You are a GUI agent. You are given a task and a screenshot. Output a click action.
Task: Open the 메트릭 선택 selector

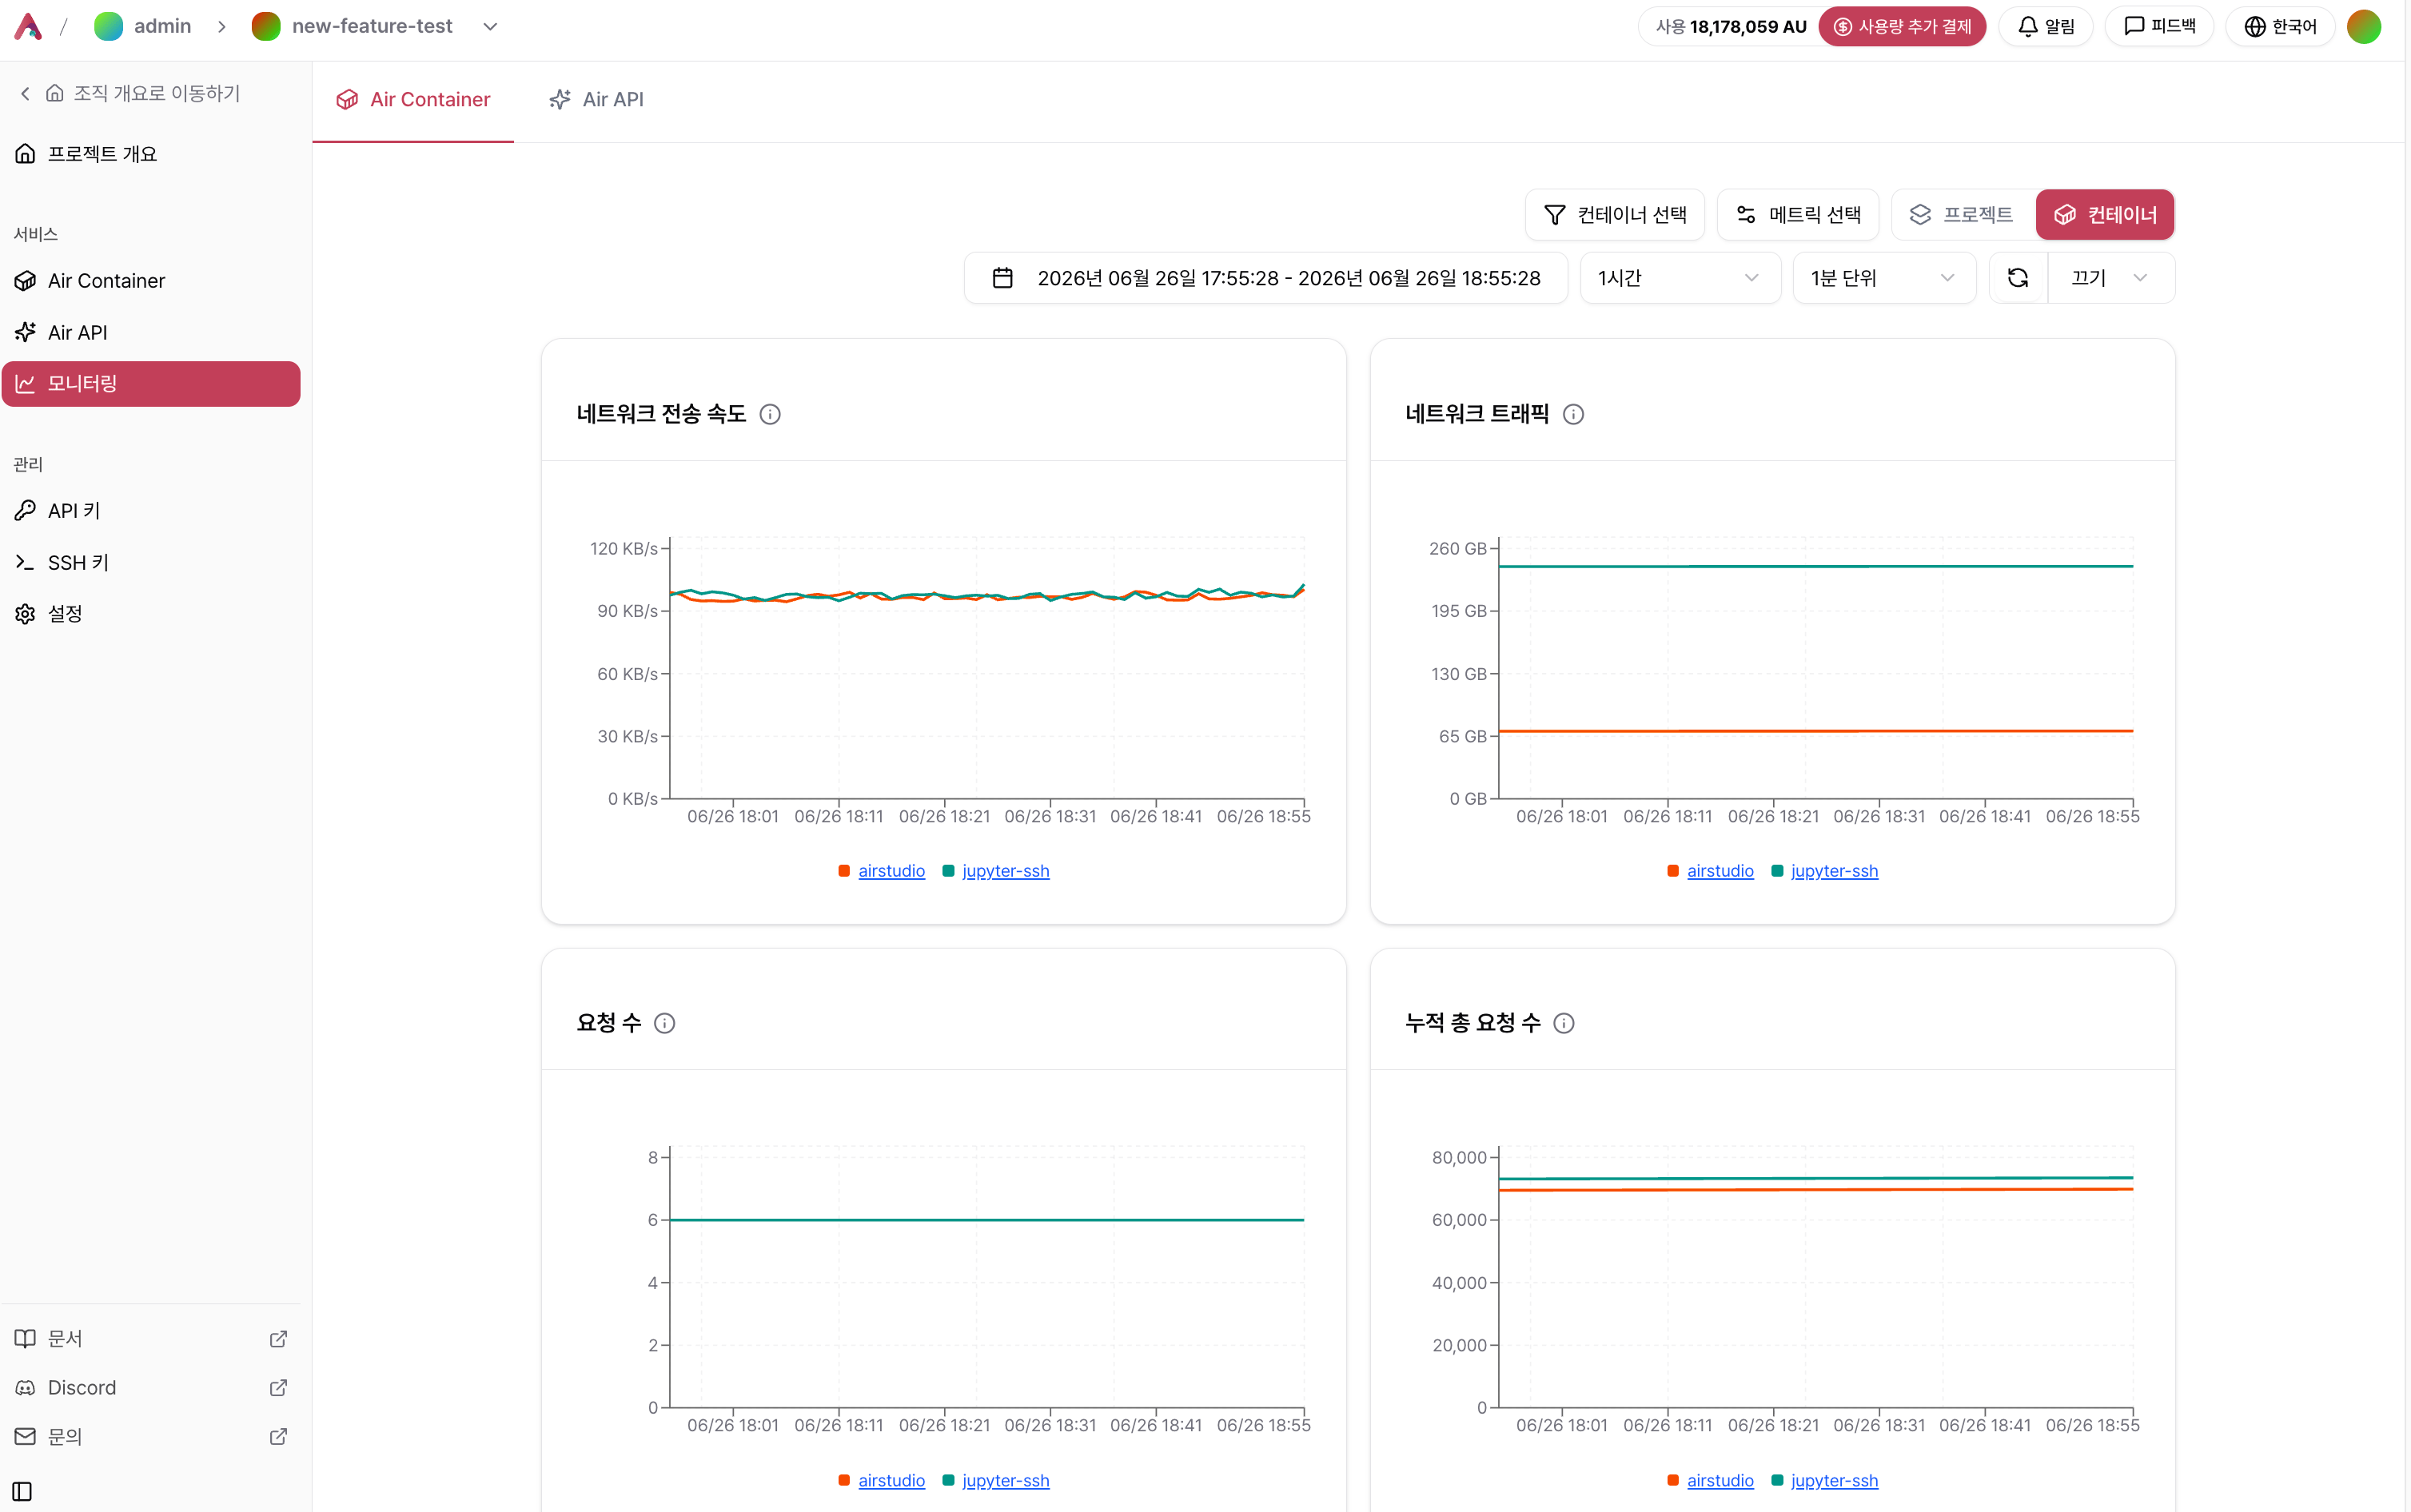(x=1798, y=215)
